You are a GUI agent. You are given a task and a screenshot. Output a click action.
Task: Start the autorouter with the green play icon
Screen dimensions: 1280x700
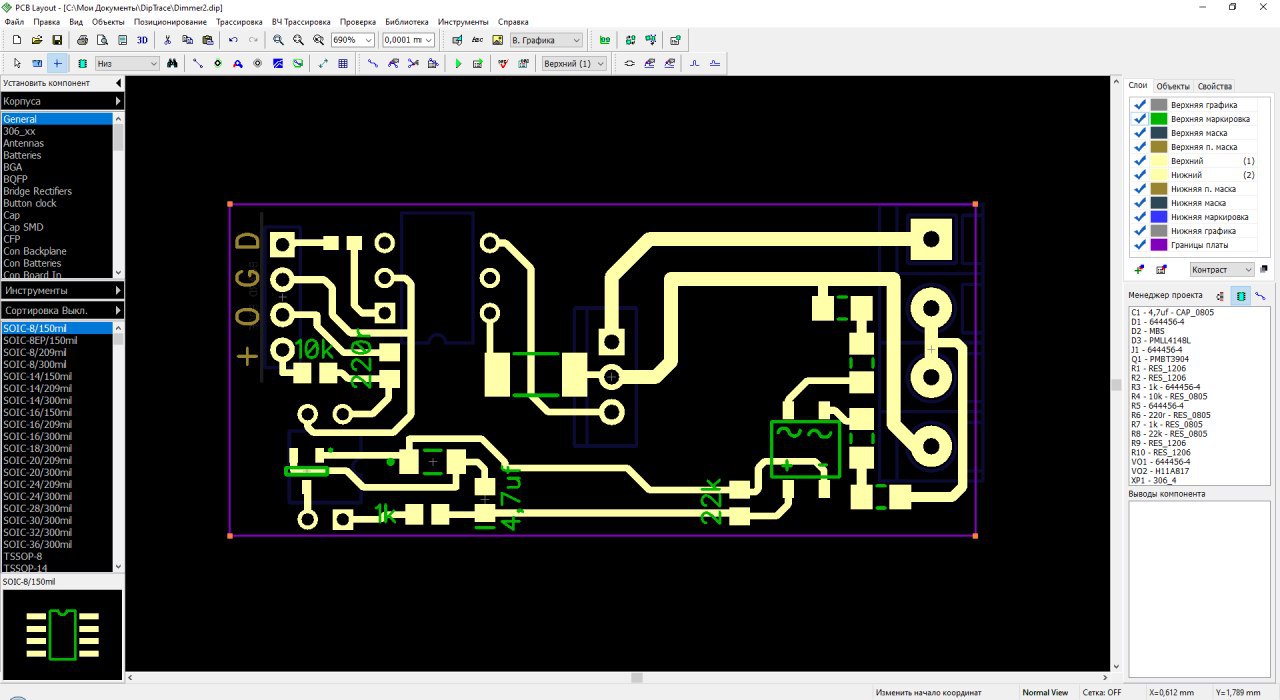[458, 63]
